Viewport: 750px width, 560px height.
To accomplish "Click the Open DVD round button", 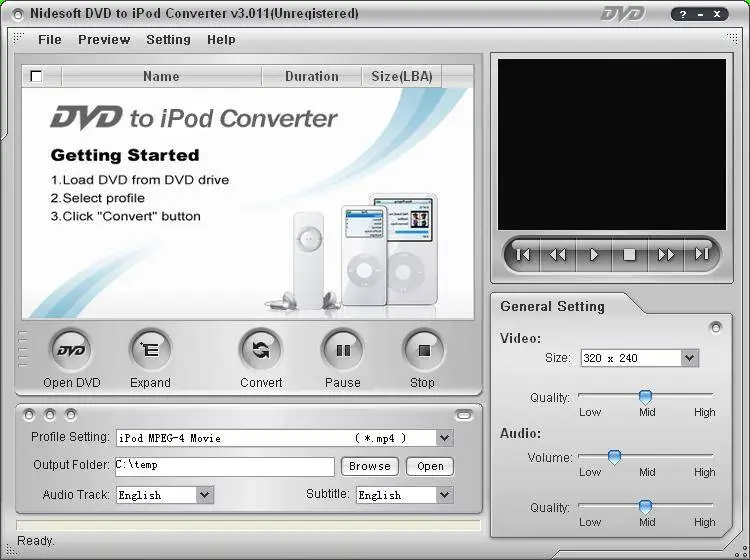I will pos(71,351).
